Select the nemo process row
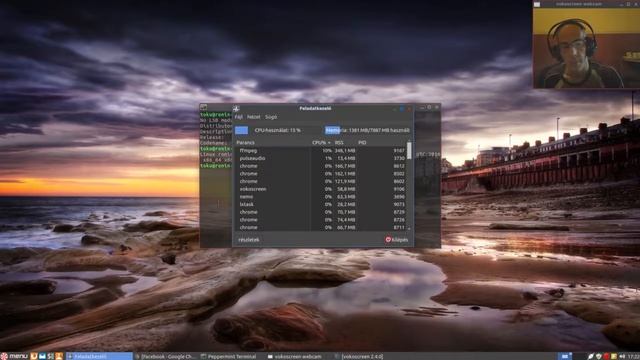This screenshot has height=360, width=640. point(320,197)
